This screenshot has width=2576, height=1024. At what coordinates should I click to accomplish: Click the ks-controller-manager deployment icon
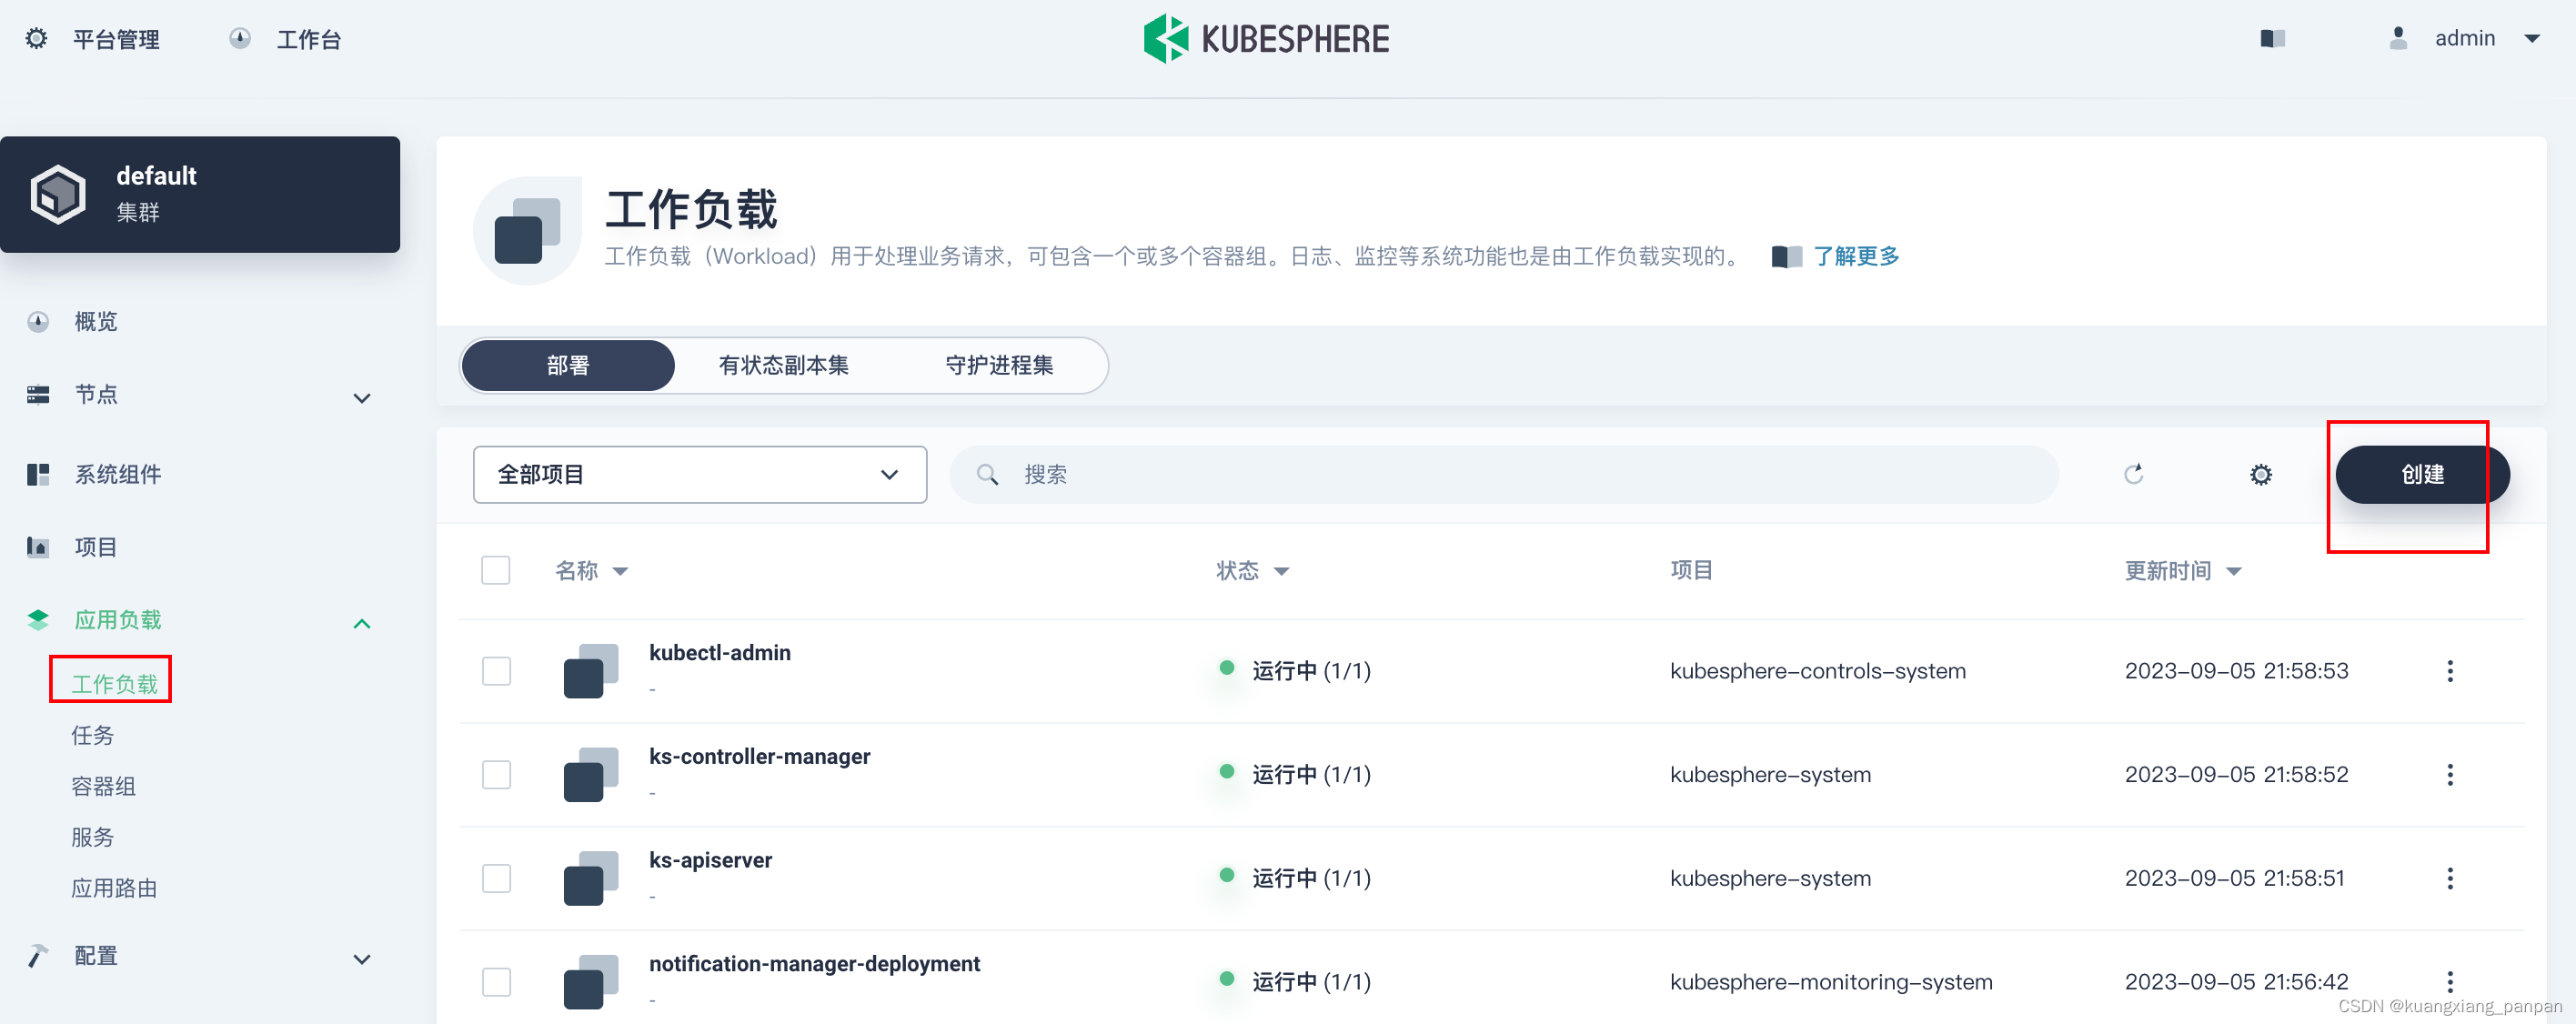pos(591,775)
